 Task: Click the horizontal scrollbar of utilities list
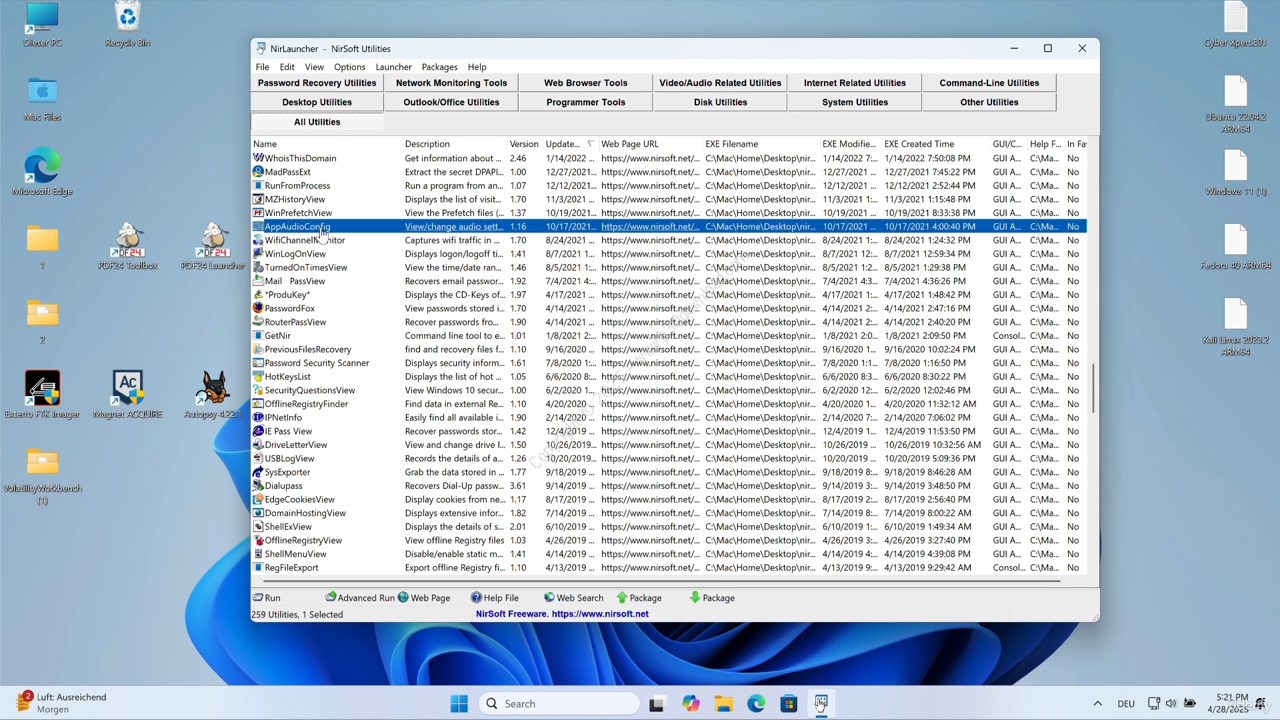click(660, 580)
